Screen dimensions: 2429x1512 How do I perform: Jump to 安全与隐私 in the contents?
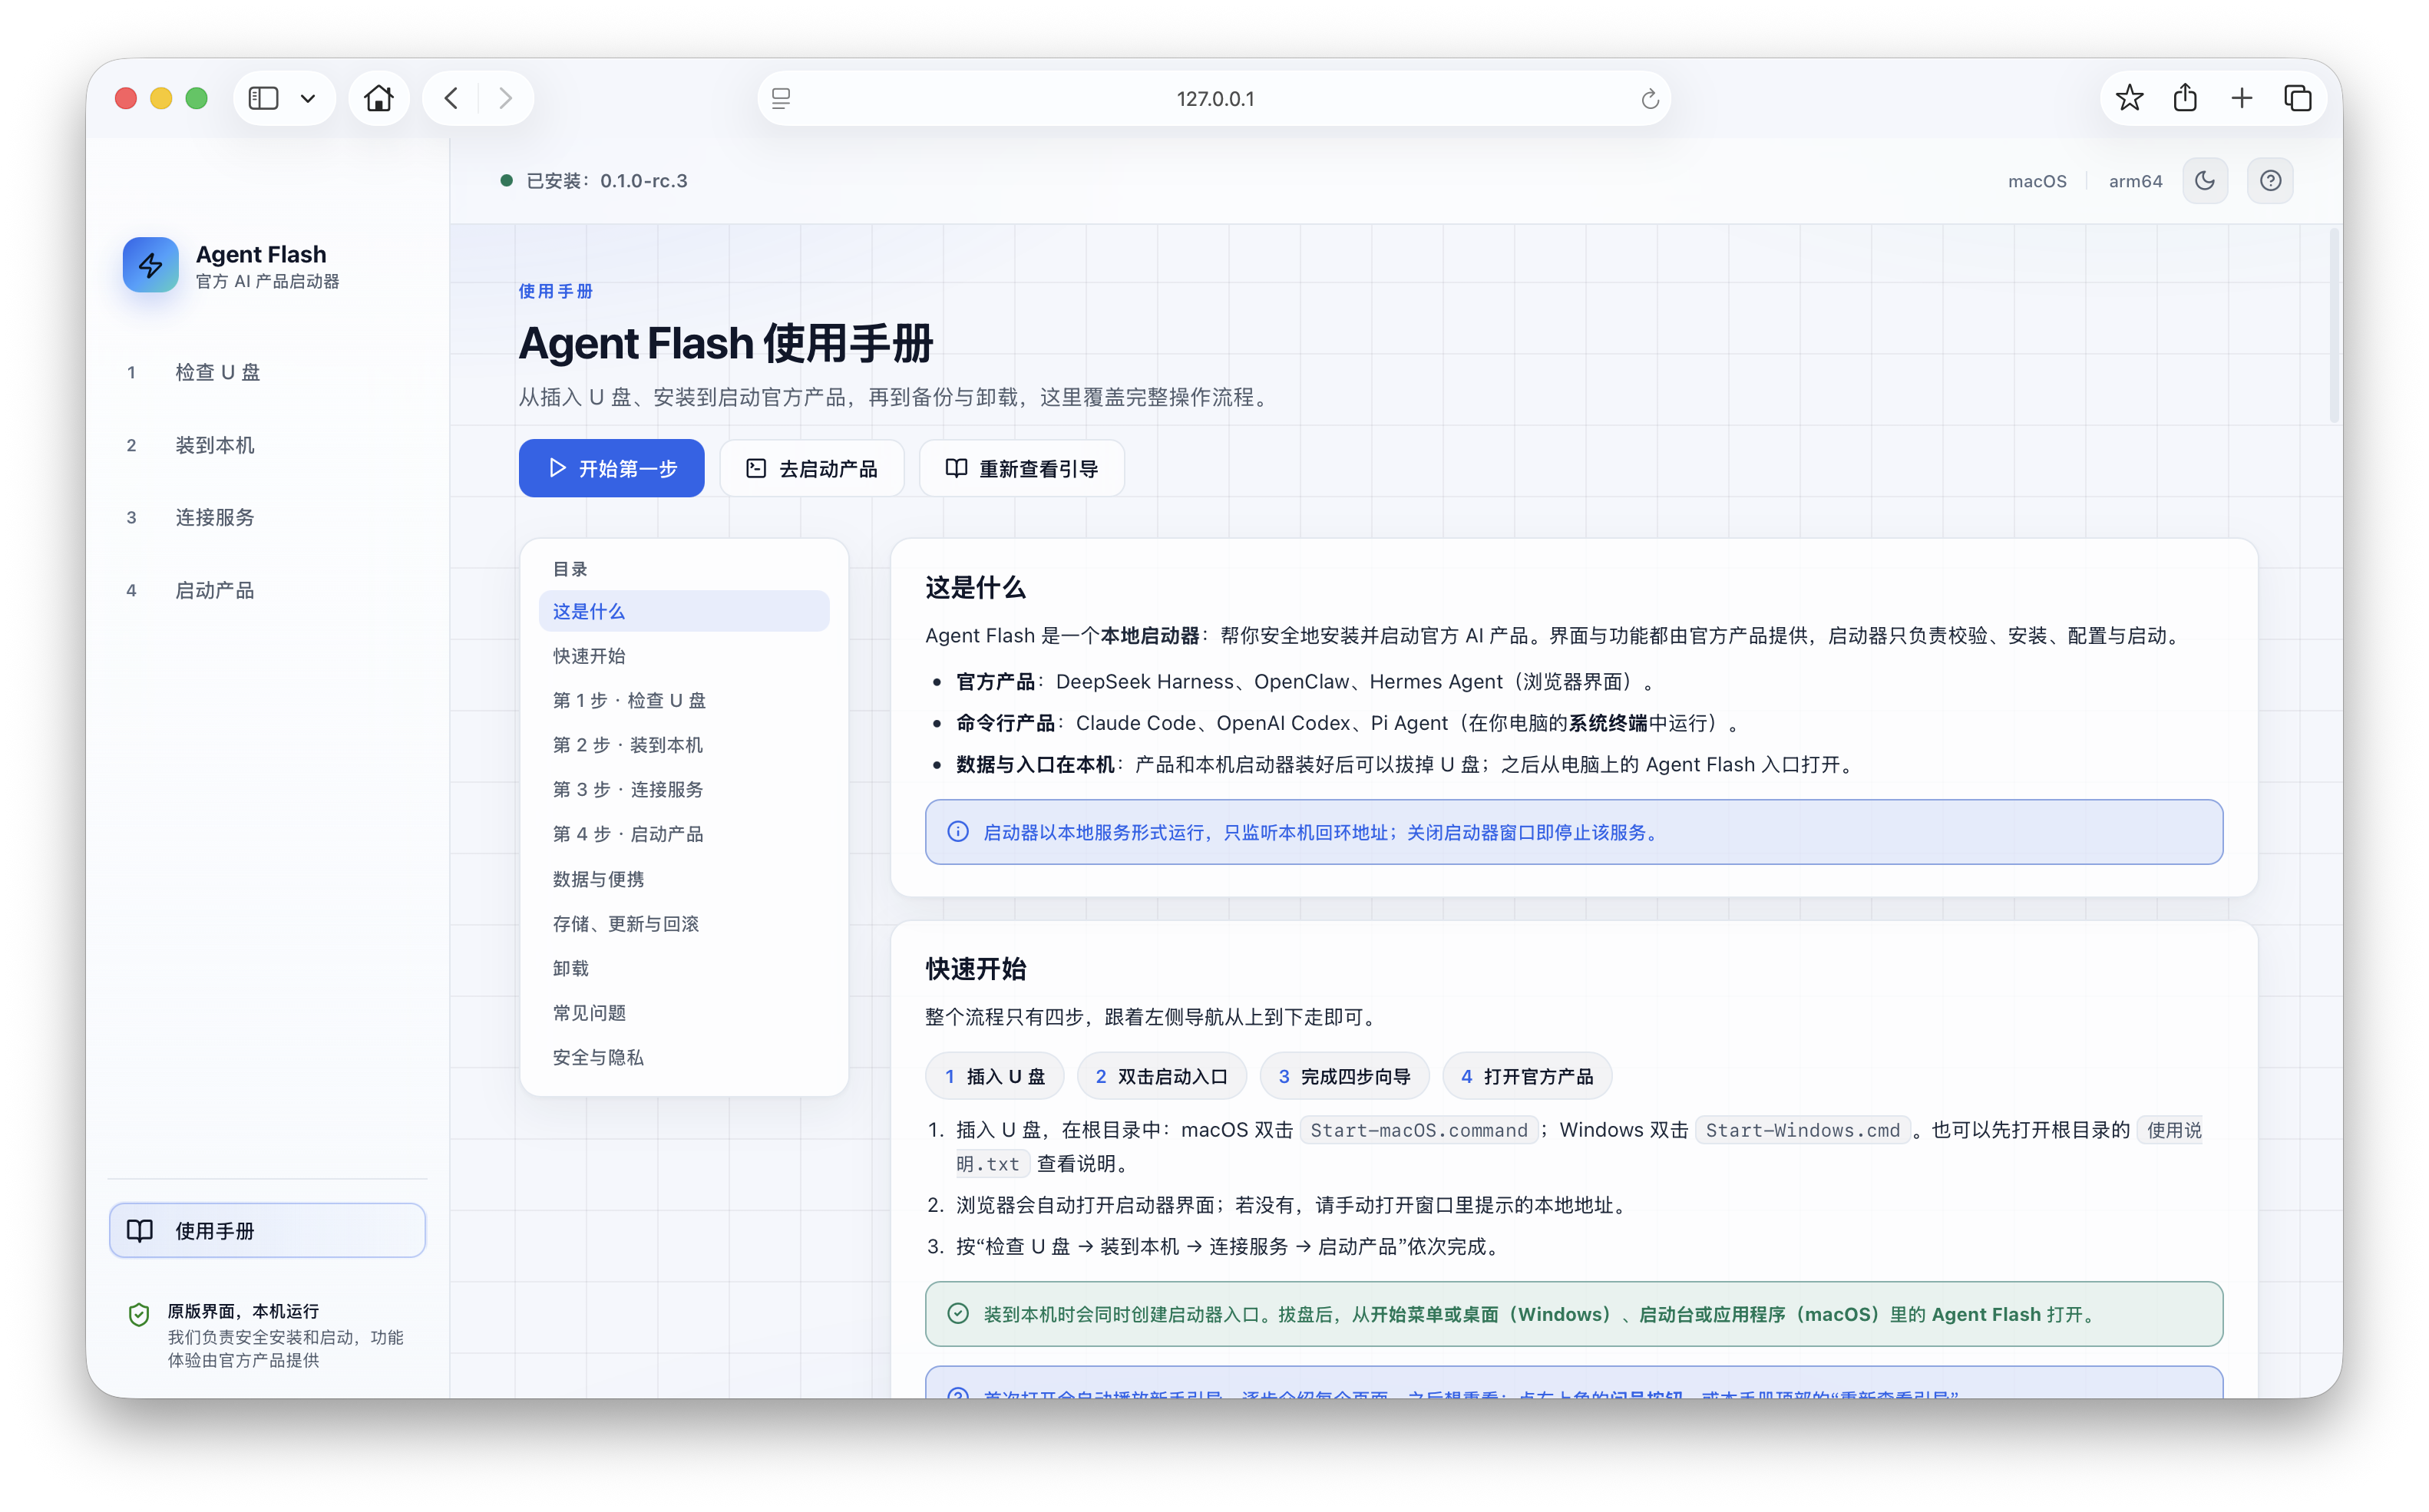pos(684,1057)
